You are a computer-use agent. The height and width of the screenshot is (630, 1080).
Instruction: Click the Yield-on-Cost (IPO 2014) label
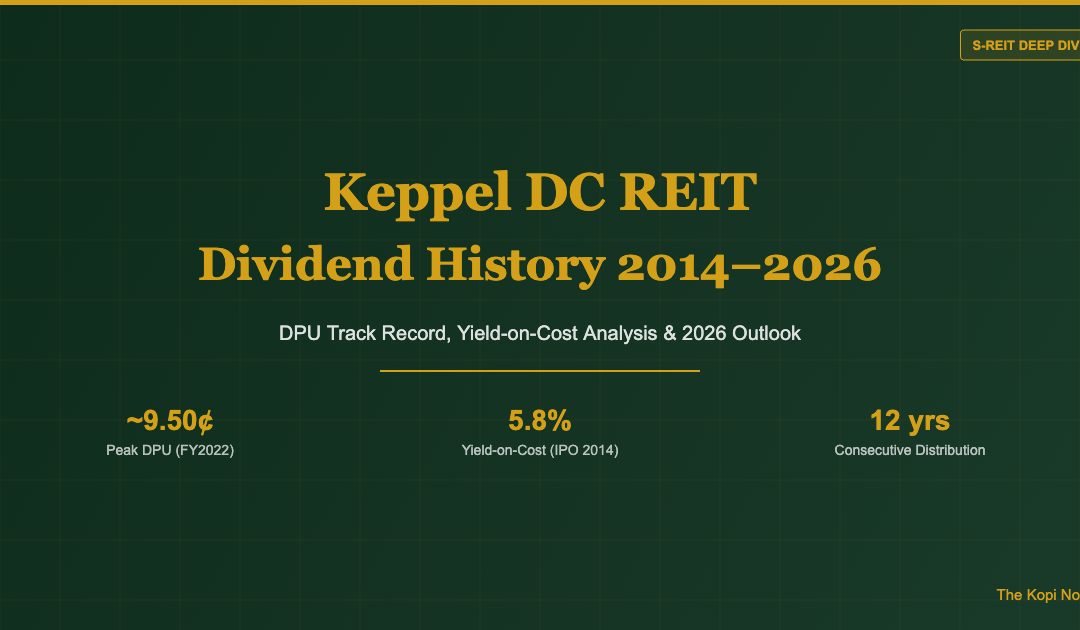click(540, 450)
